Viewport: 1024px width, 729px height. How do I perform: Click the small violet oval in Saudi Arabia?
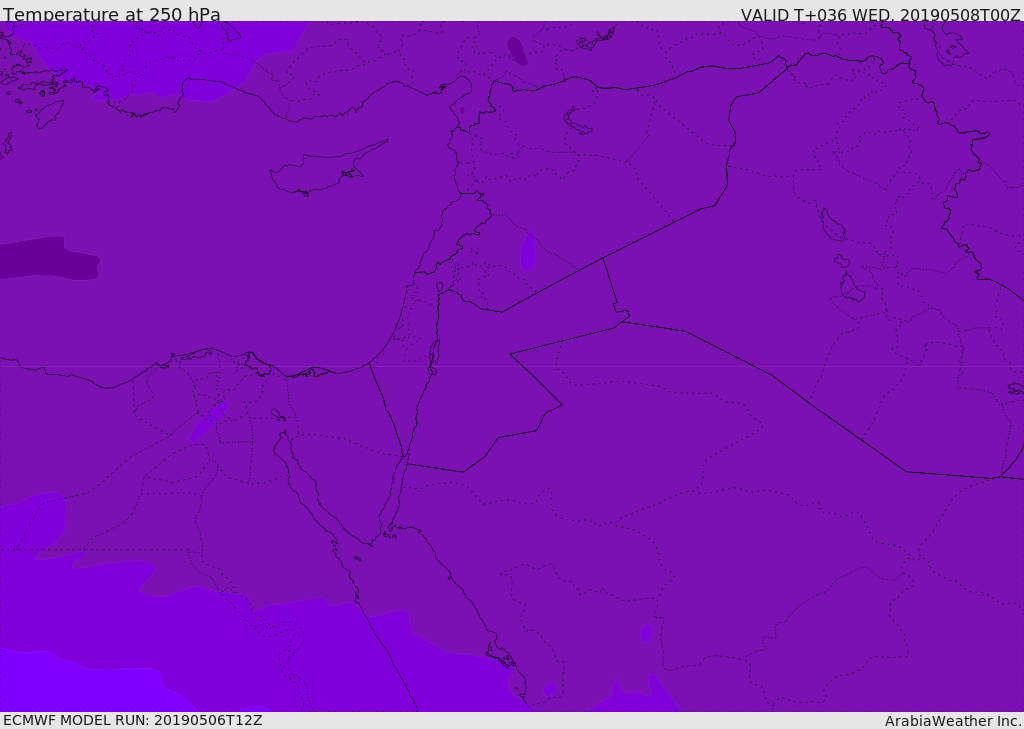pos(646,633)
